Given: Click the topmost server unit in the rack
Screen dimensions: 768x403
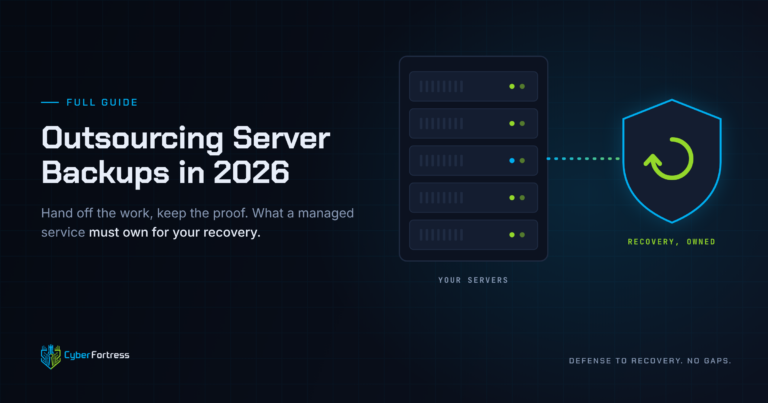Looking at the screenshot, I should tap(473, 86).
